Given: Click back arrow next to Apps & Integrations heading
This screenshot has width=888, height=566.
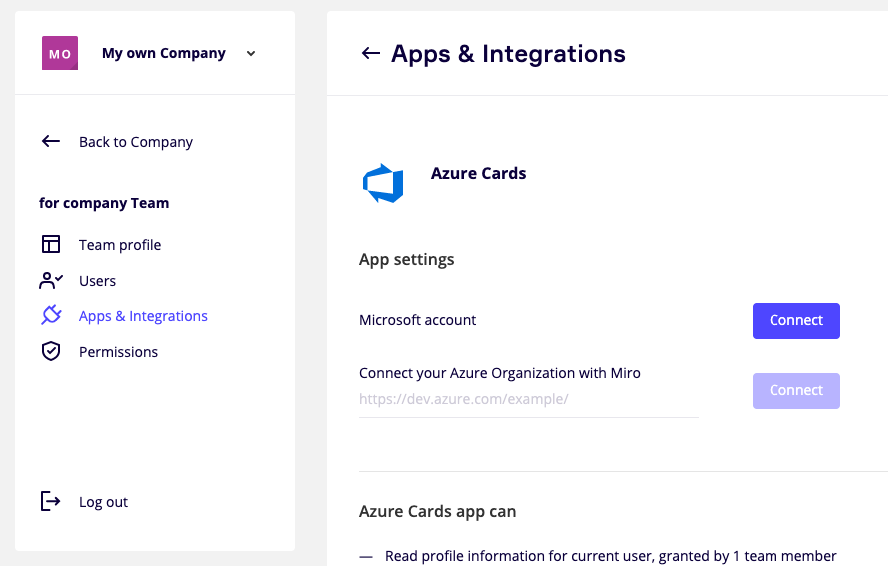Looking at the screenshot, I should 371,54.
